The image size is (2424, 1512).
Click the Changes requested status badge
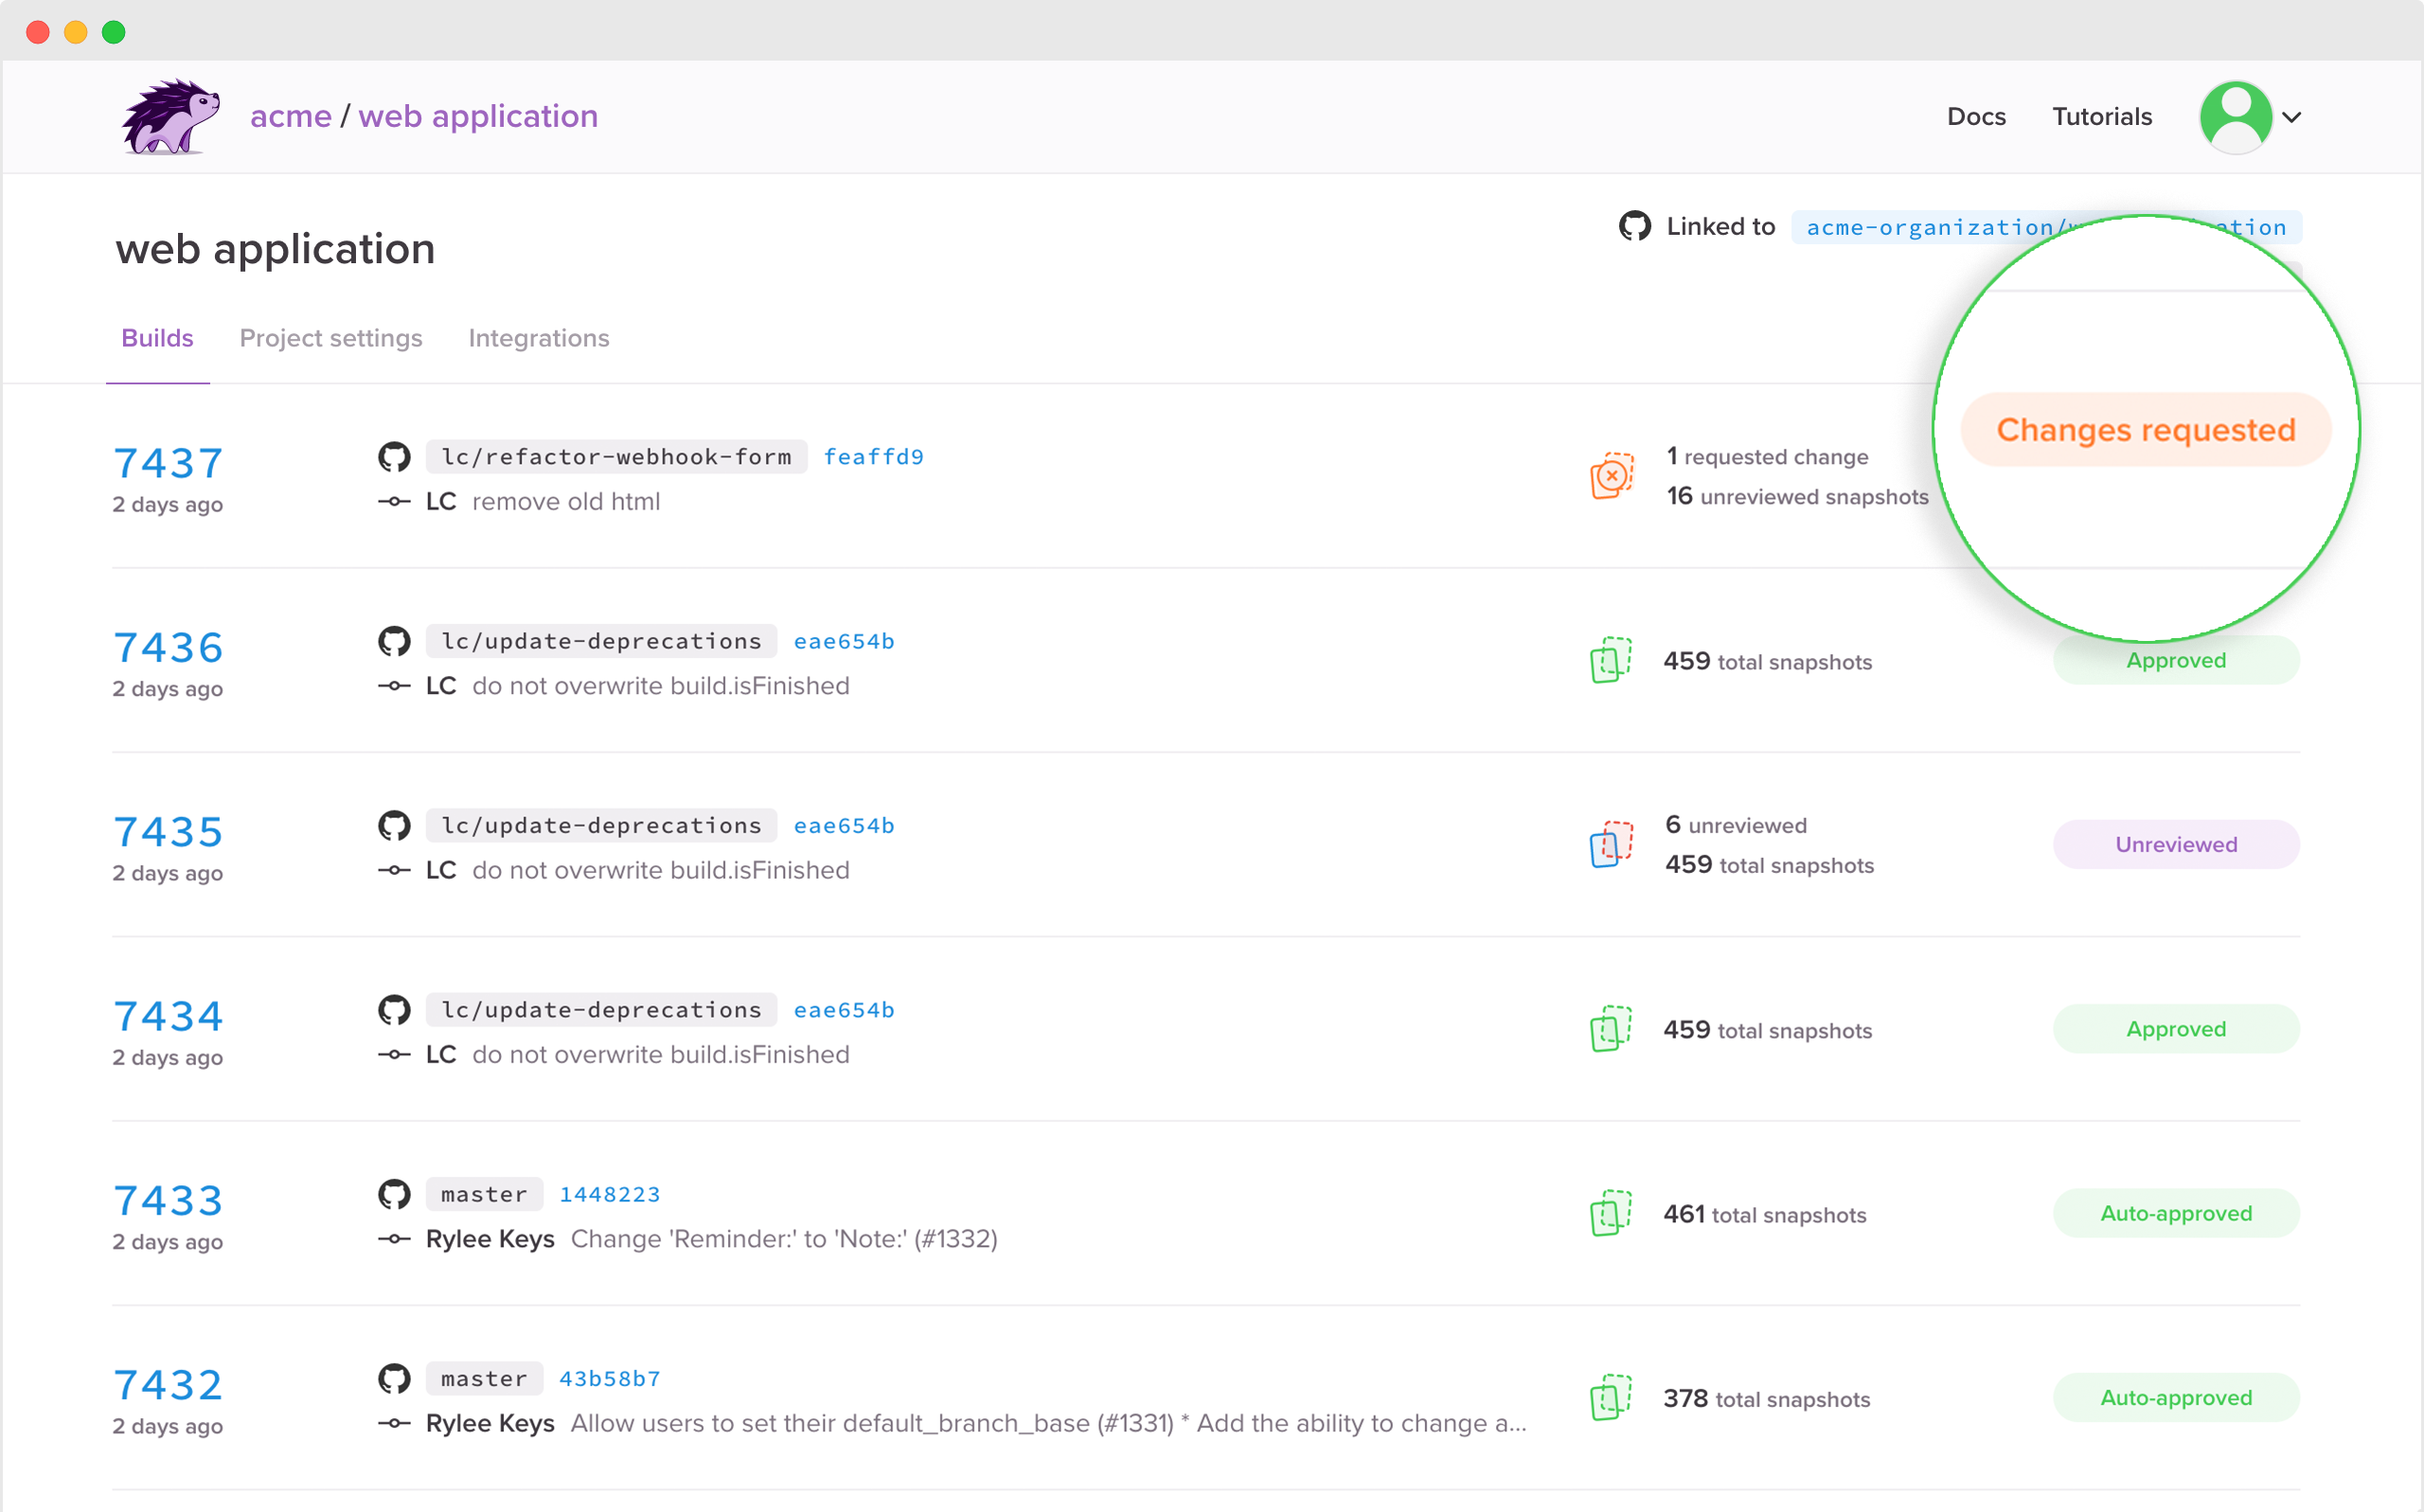(x=2145, y=430)
